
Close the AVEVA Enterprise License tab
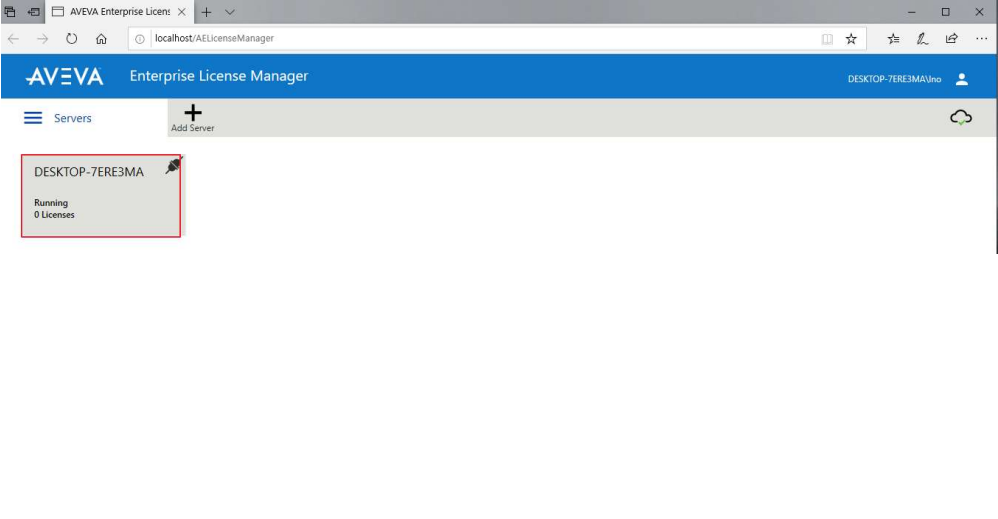[181, 11]
